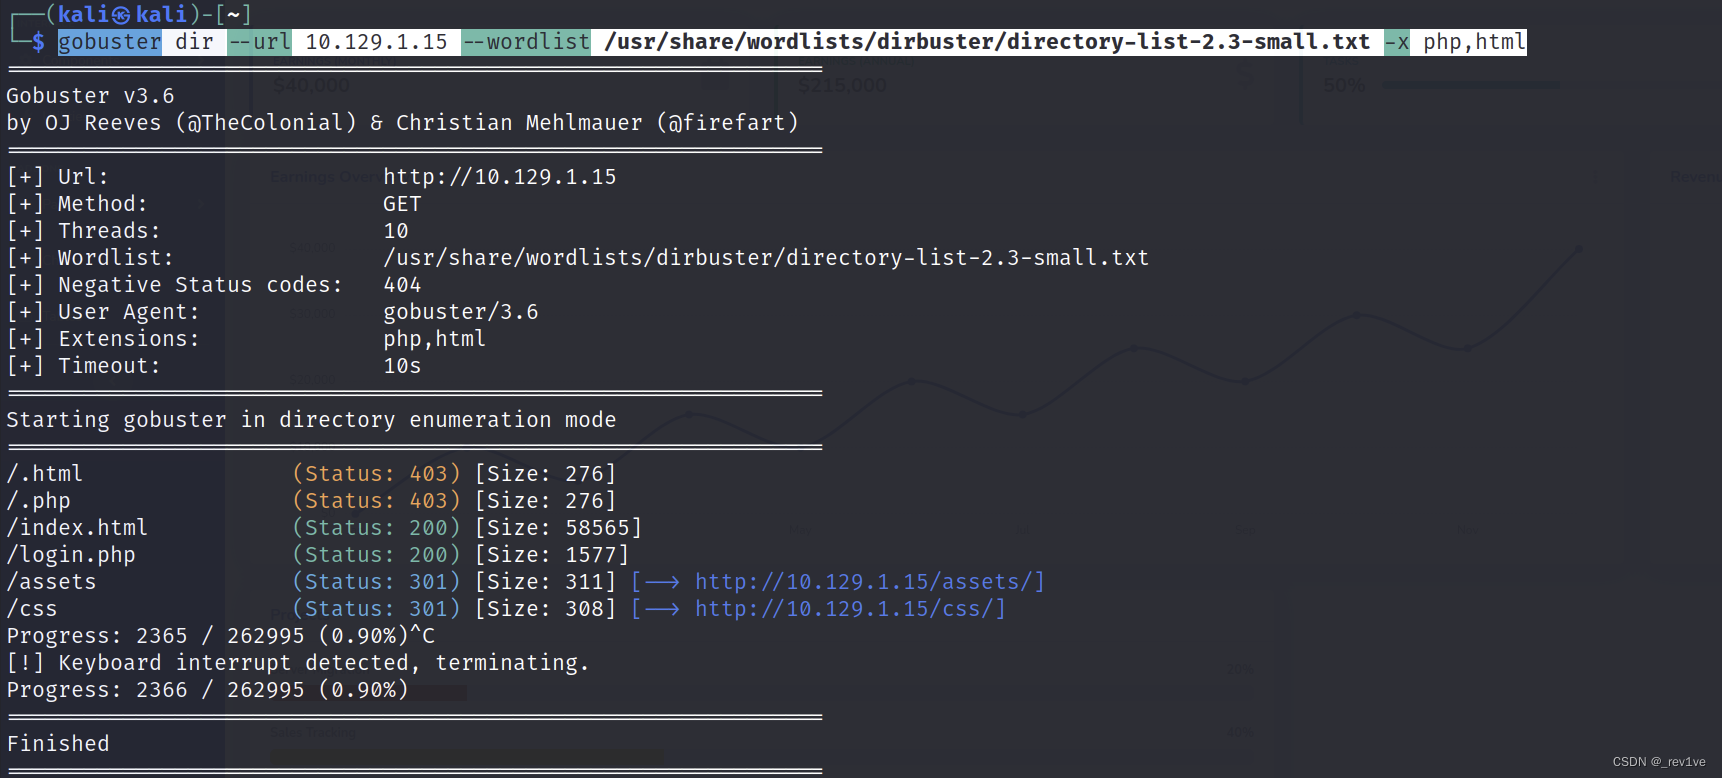
Task: Click the Method value 'GET'
Action: coord(402,204)
